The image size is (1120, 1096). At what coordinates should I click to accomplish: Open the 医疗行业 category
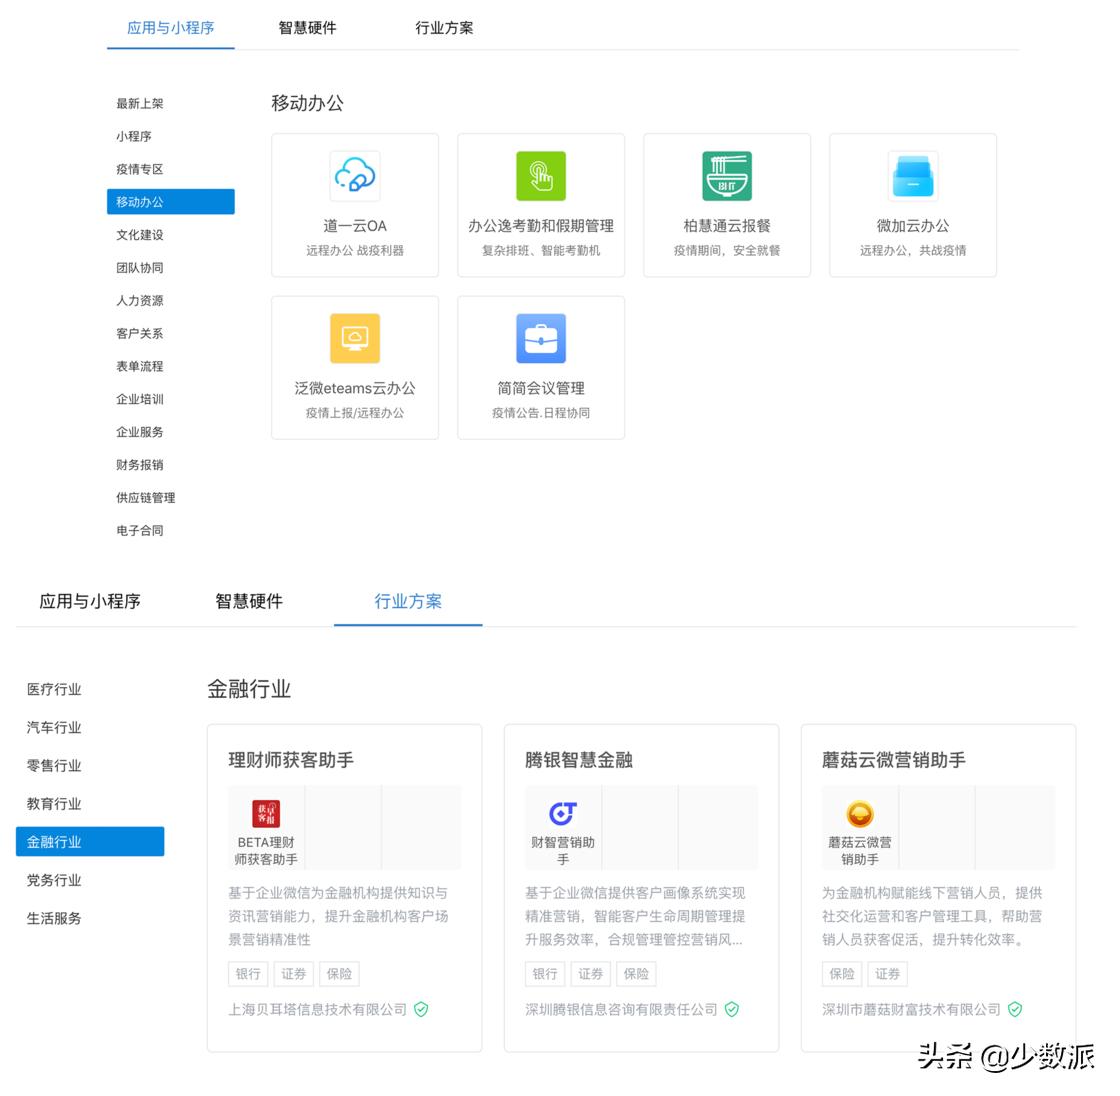54,688
